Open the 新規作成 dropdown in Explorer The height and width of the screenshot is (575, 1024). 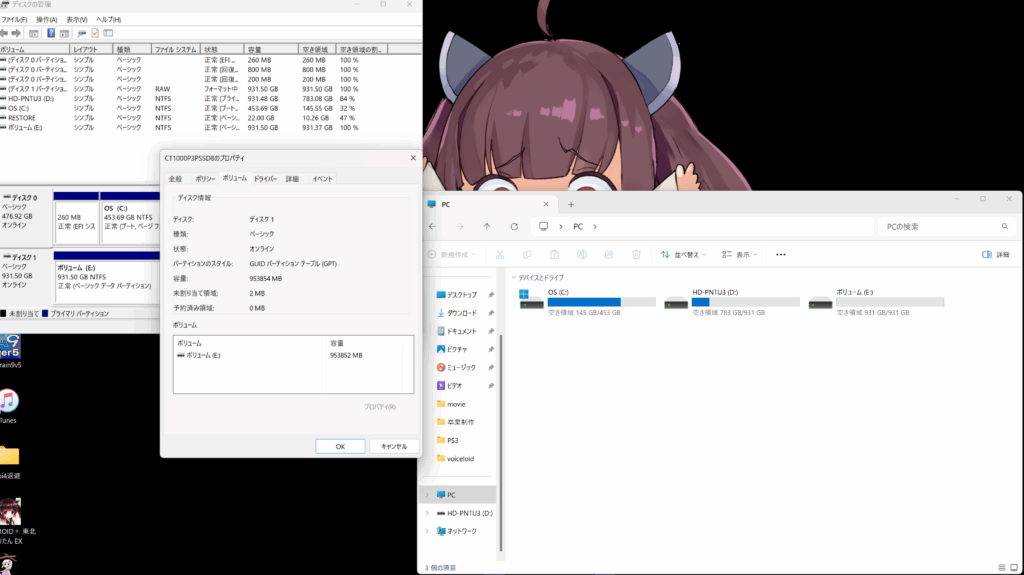click(x=452, y=255)
